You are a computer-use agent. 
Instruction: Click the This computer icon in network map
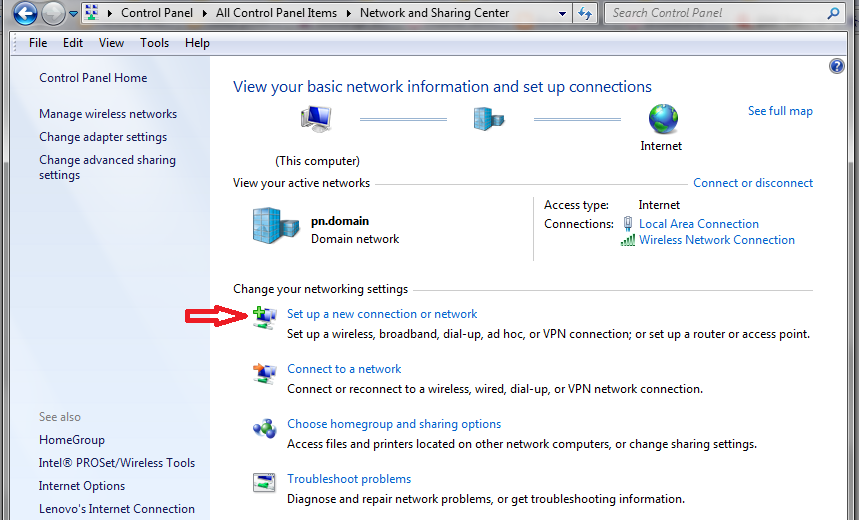[x=317, y=120]
